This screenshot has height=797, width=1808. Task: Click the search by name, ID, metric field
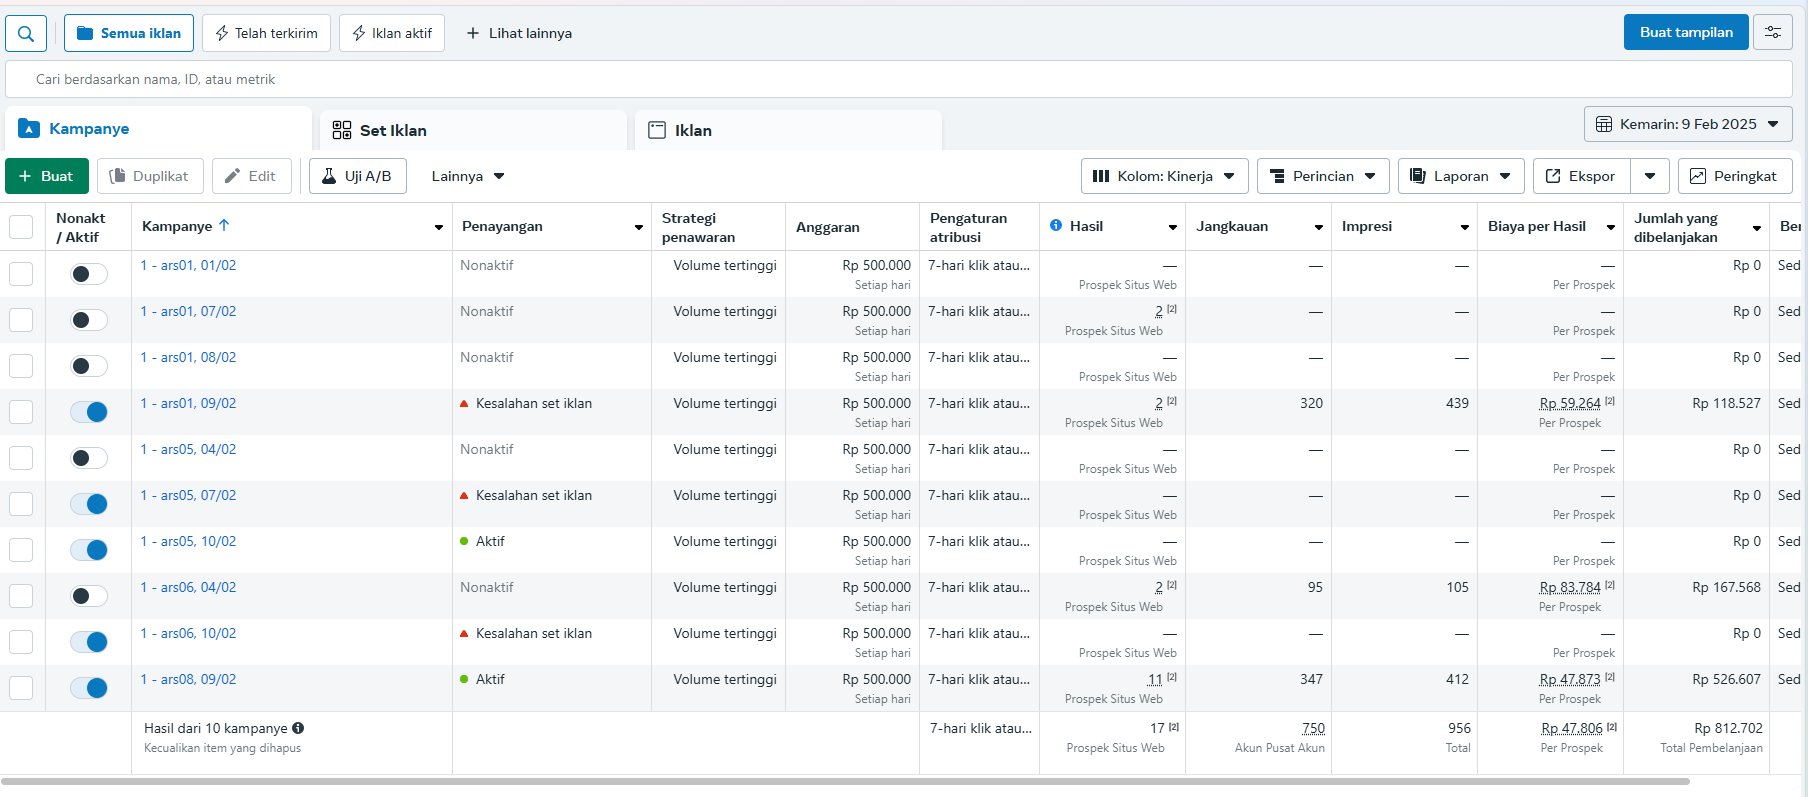[898, 79]
